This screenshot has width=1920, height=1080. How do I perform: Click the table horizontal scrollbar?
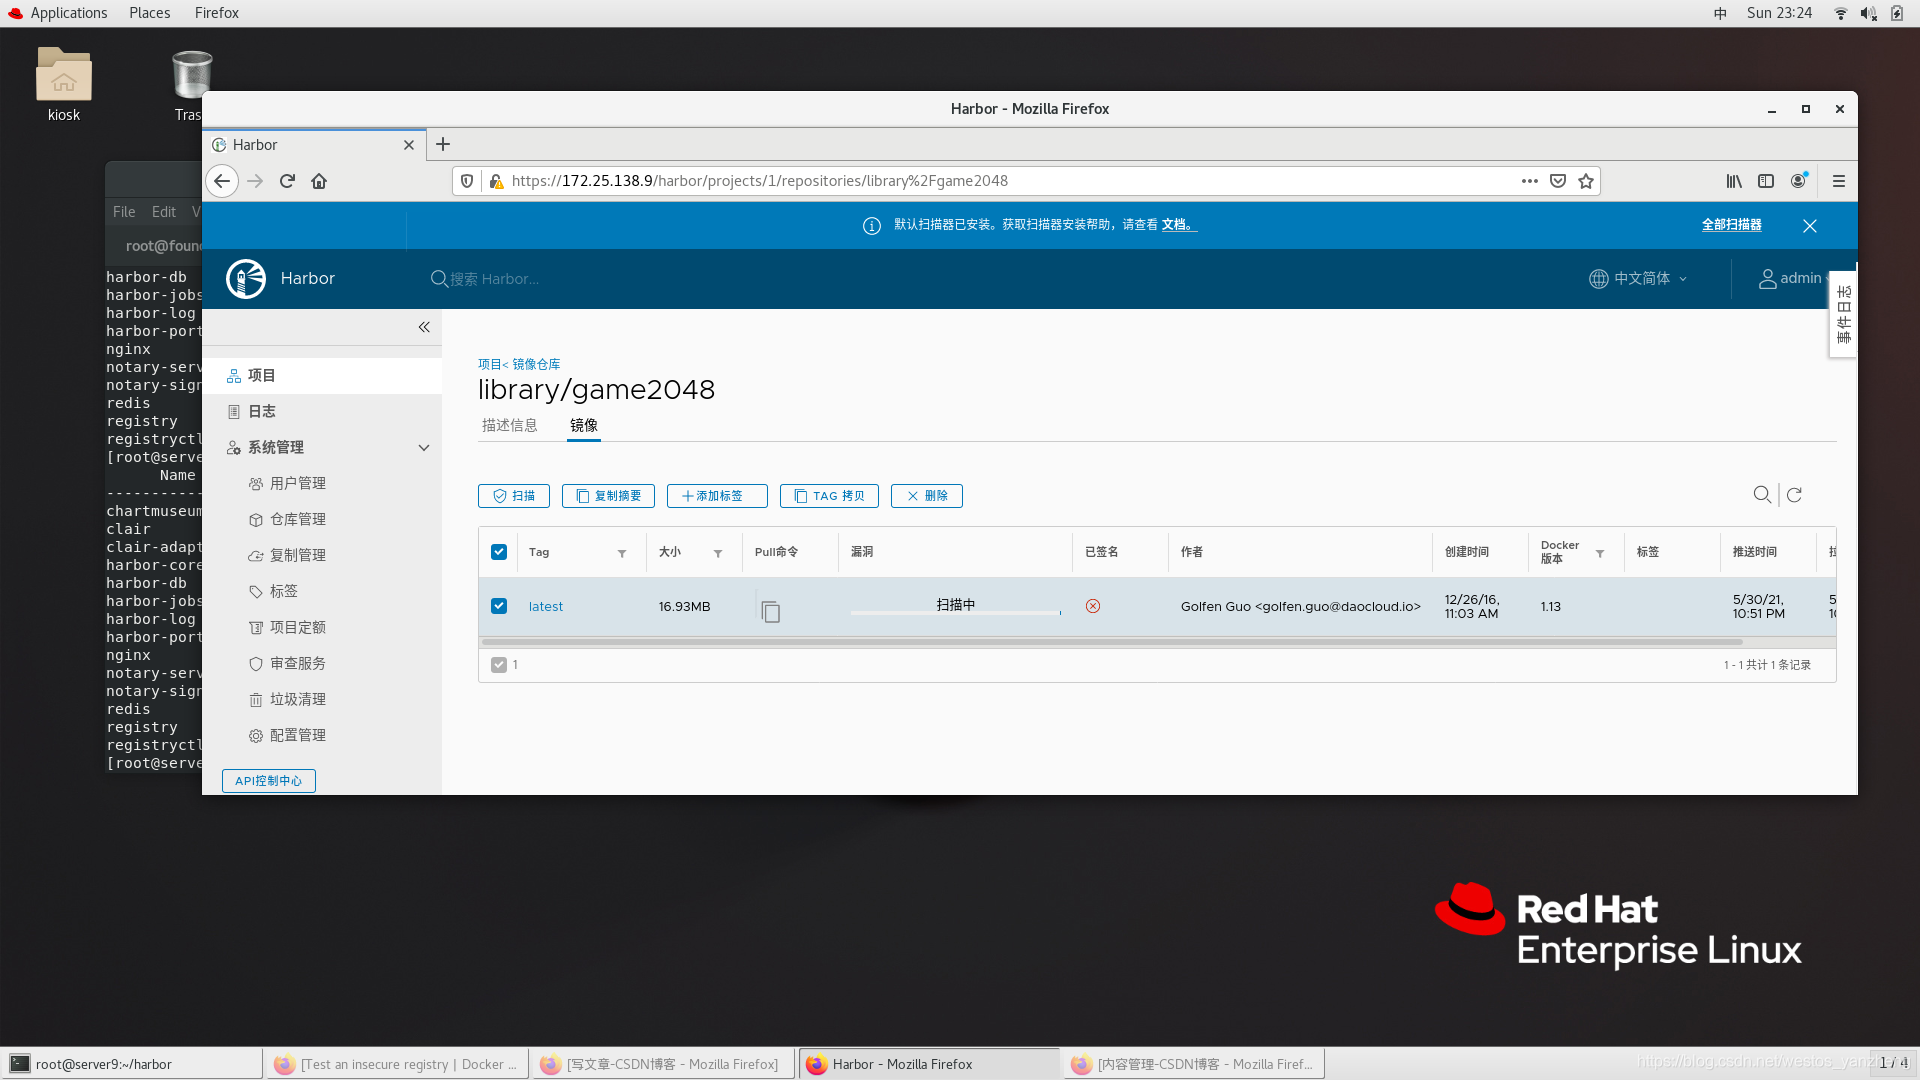1111,642
